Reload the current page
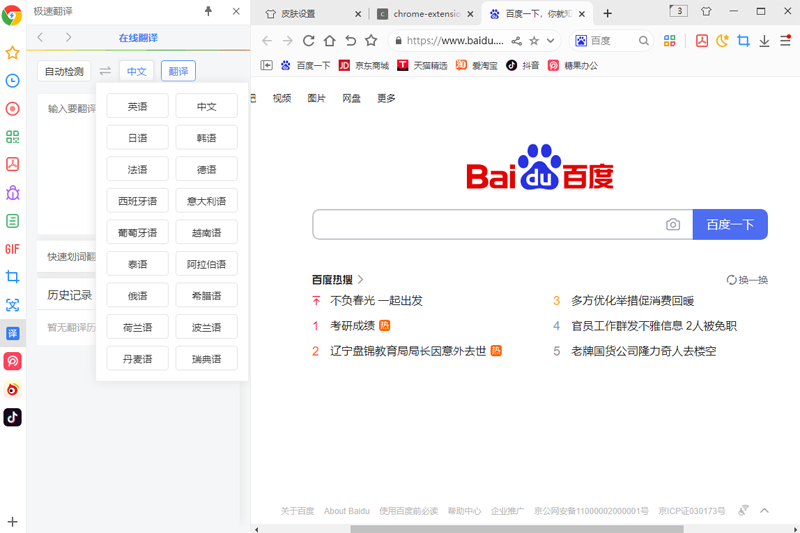This screenshot has width=800, height=533. point(308,40)
